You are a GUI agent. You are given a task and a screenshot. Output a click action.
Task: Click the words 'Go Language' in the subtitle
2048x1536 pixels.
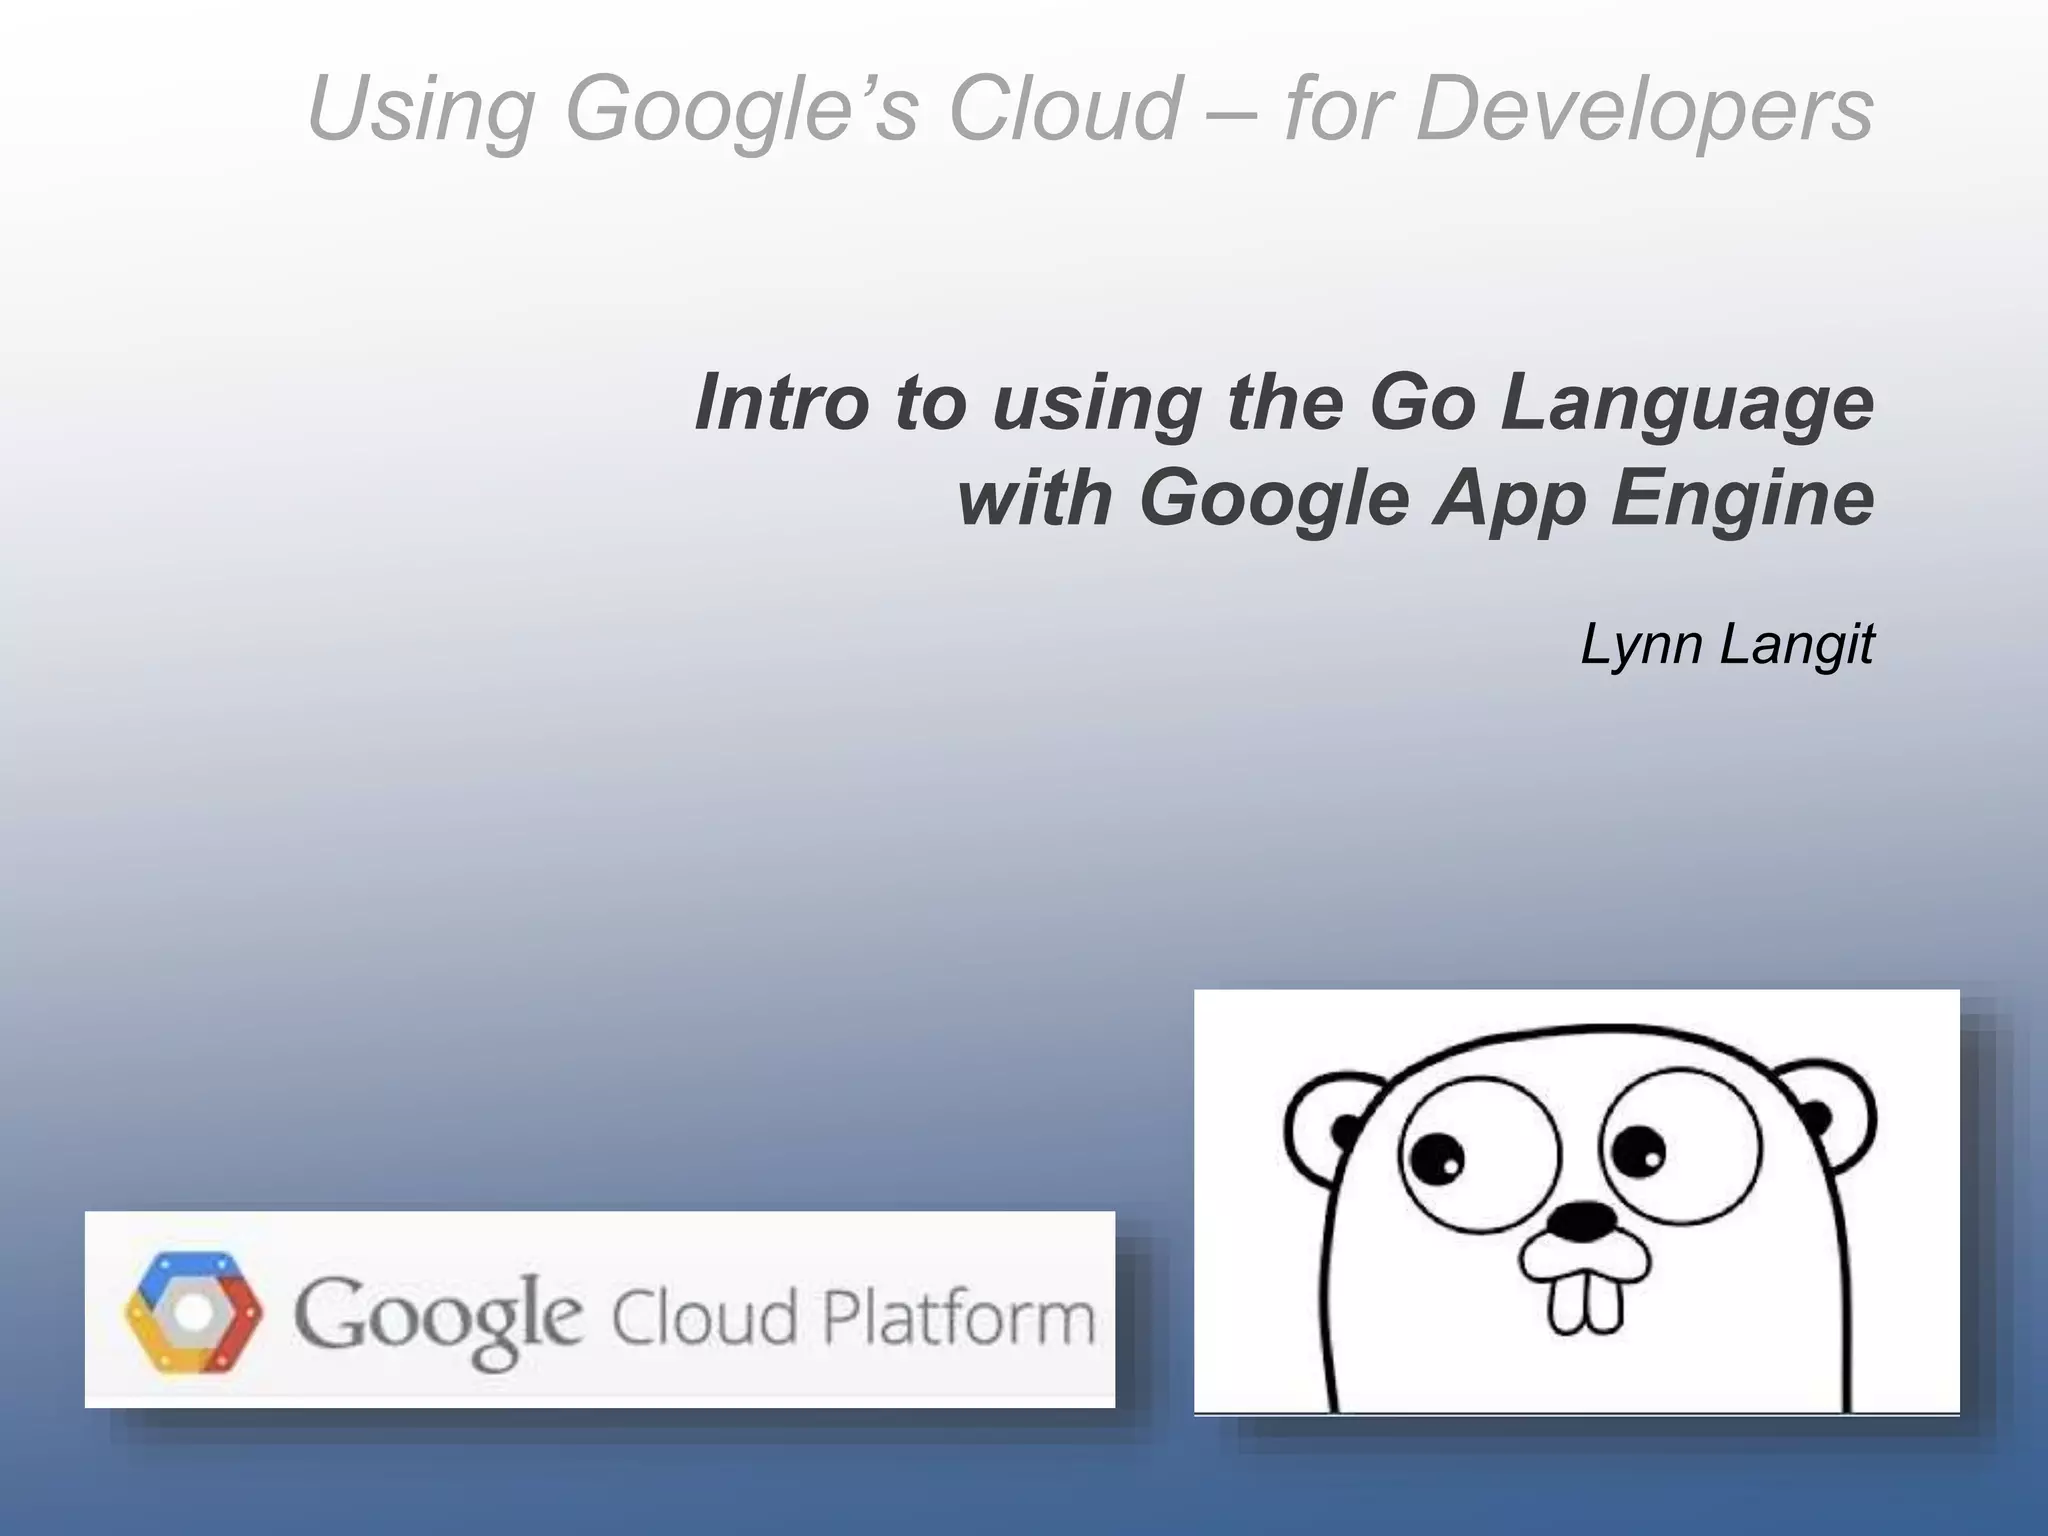(x=1620, y=402)
